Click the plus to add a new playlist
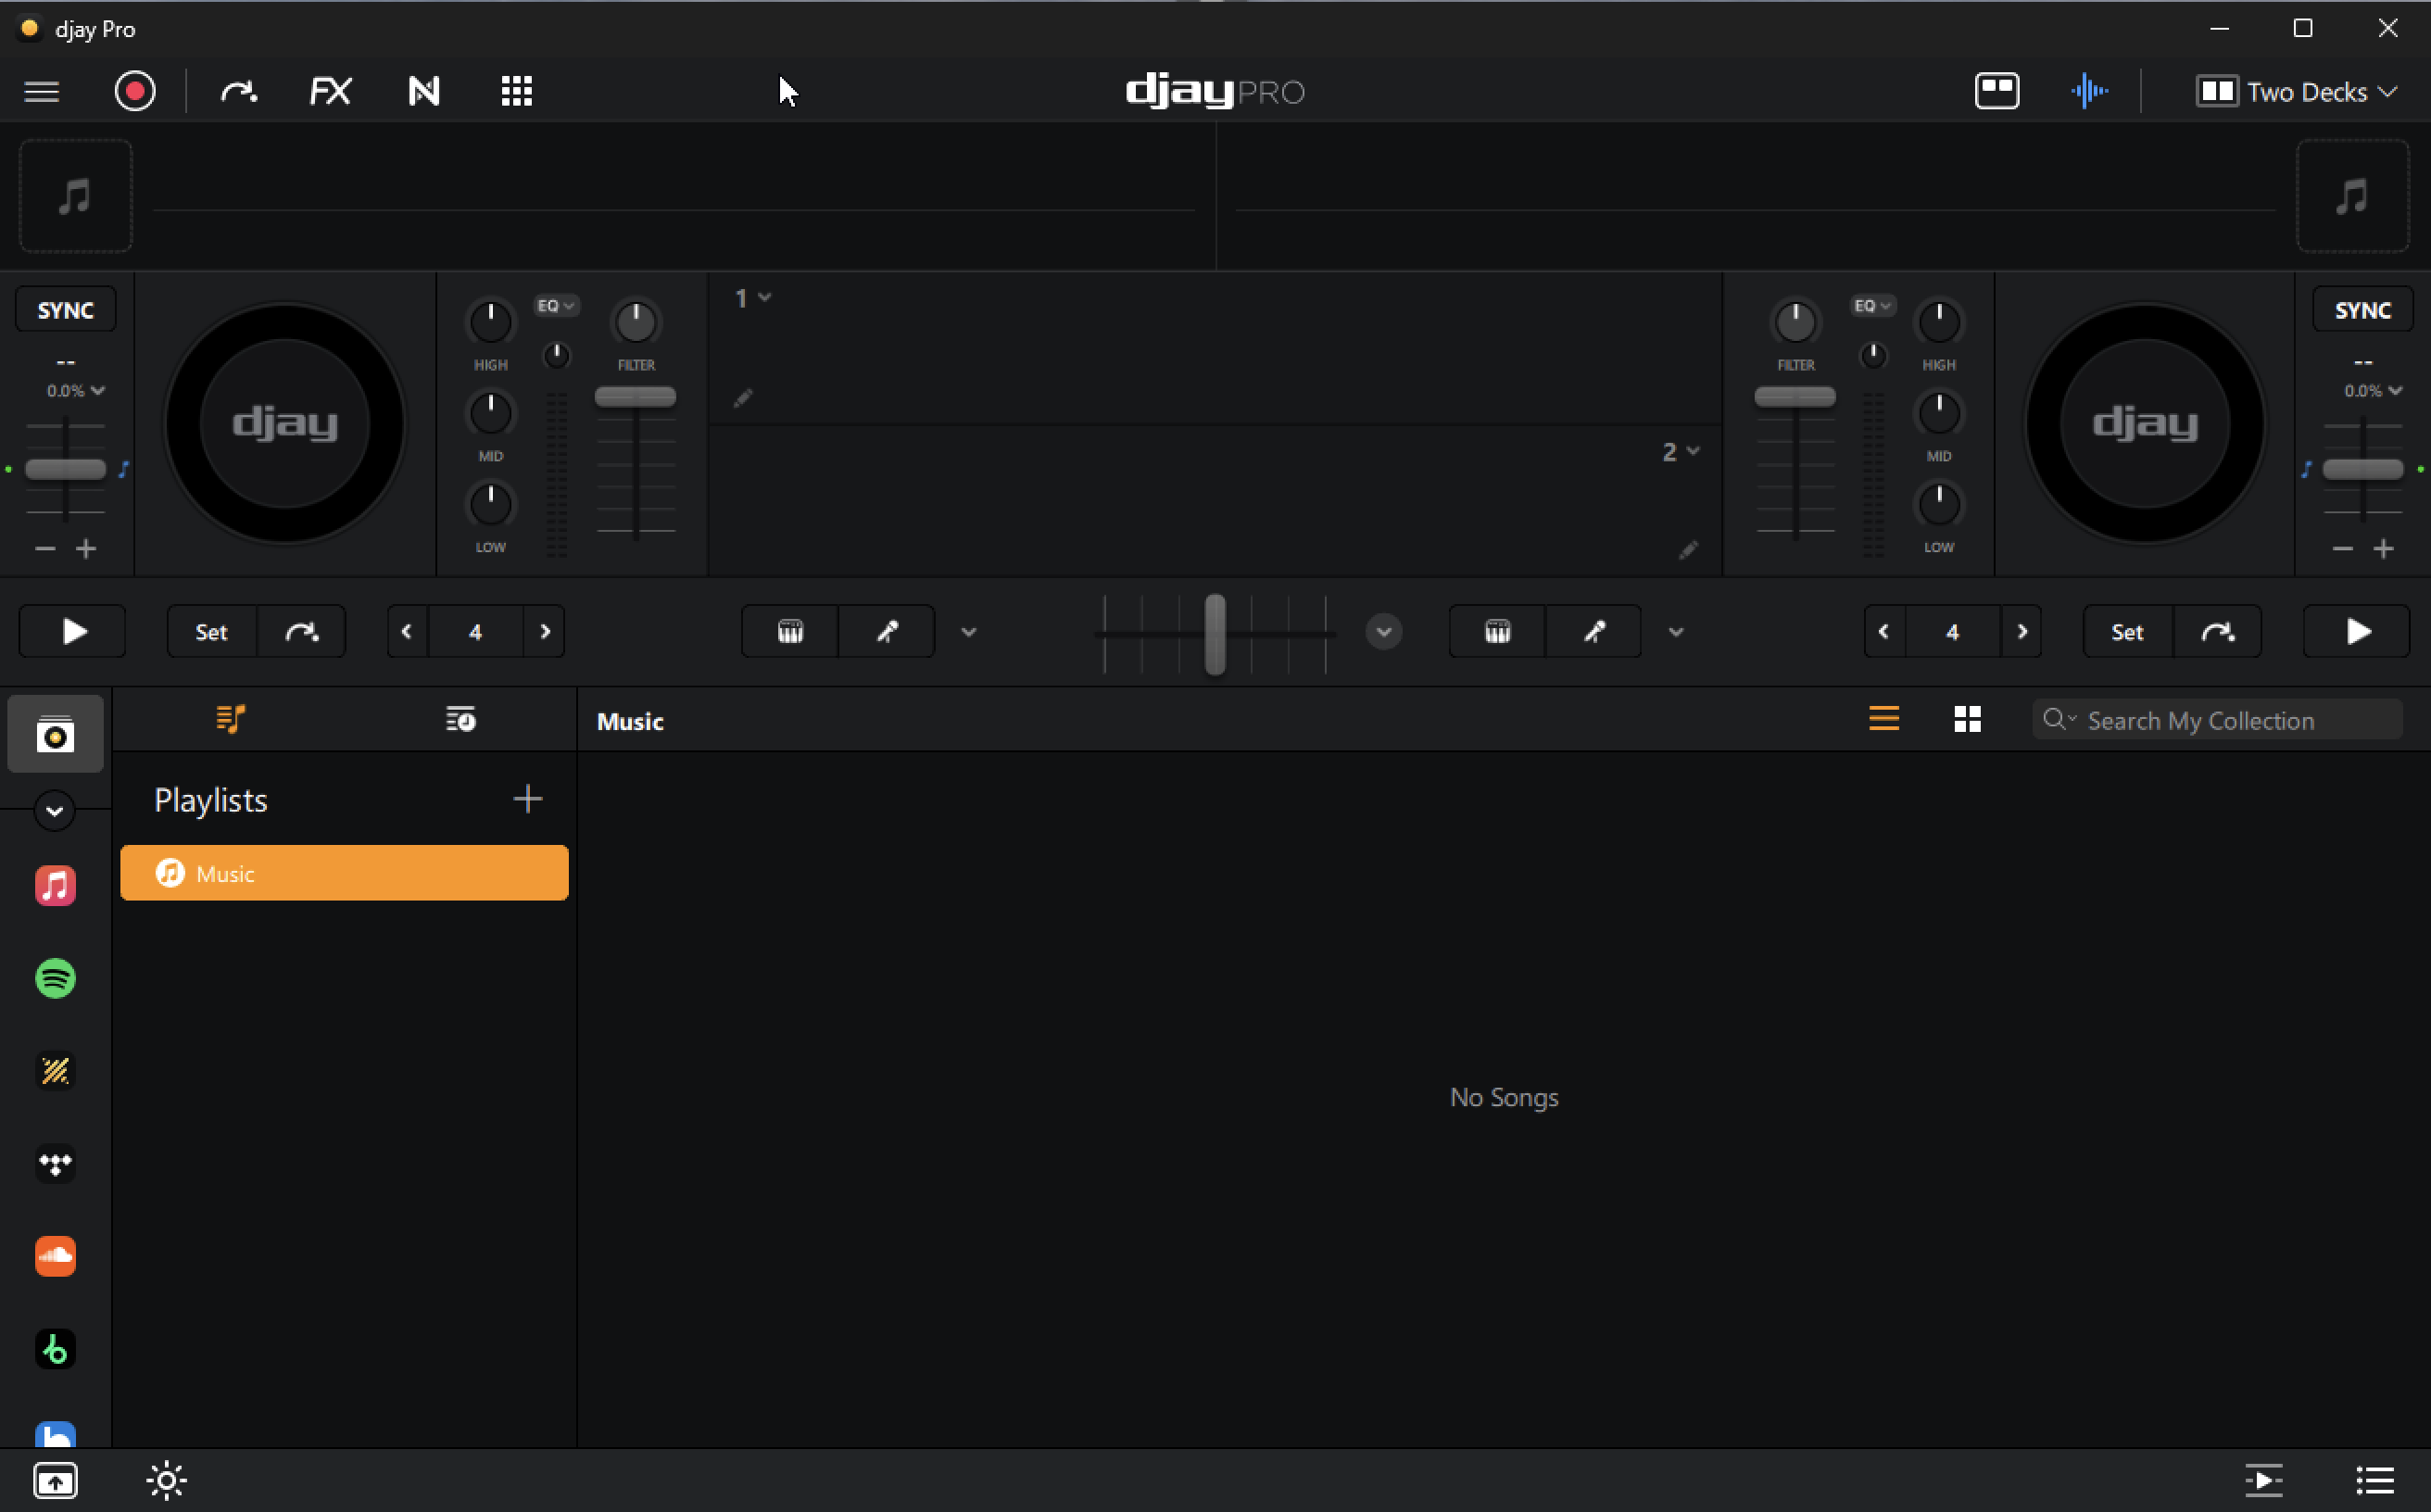2431x1512 pixels. (528, 798)
